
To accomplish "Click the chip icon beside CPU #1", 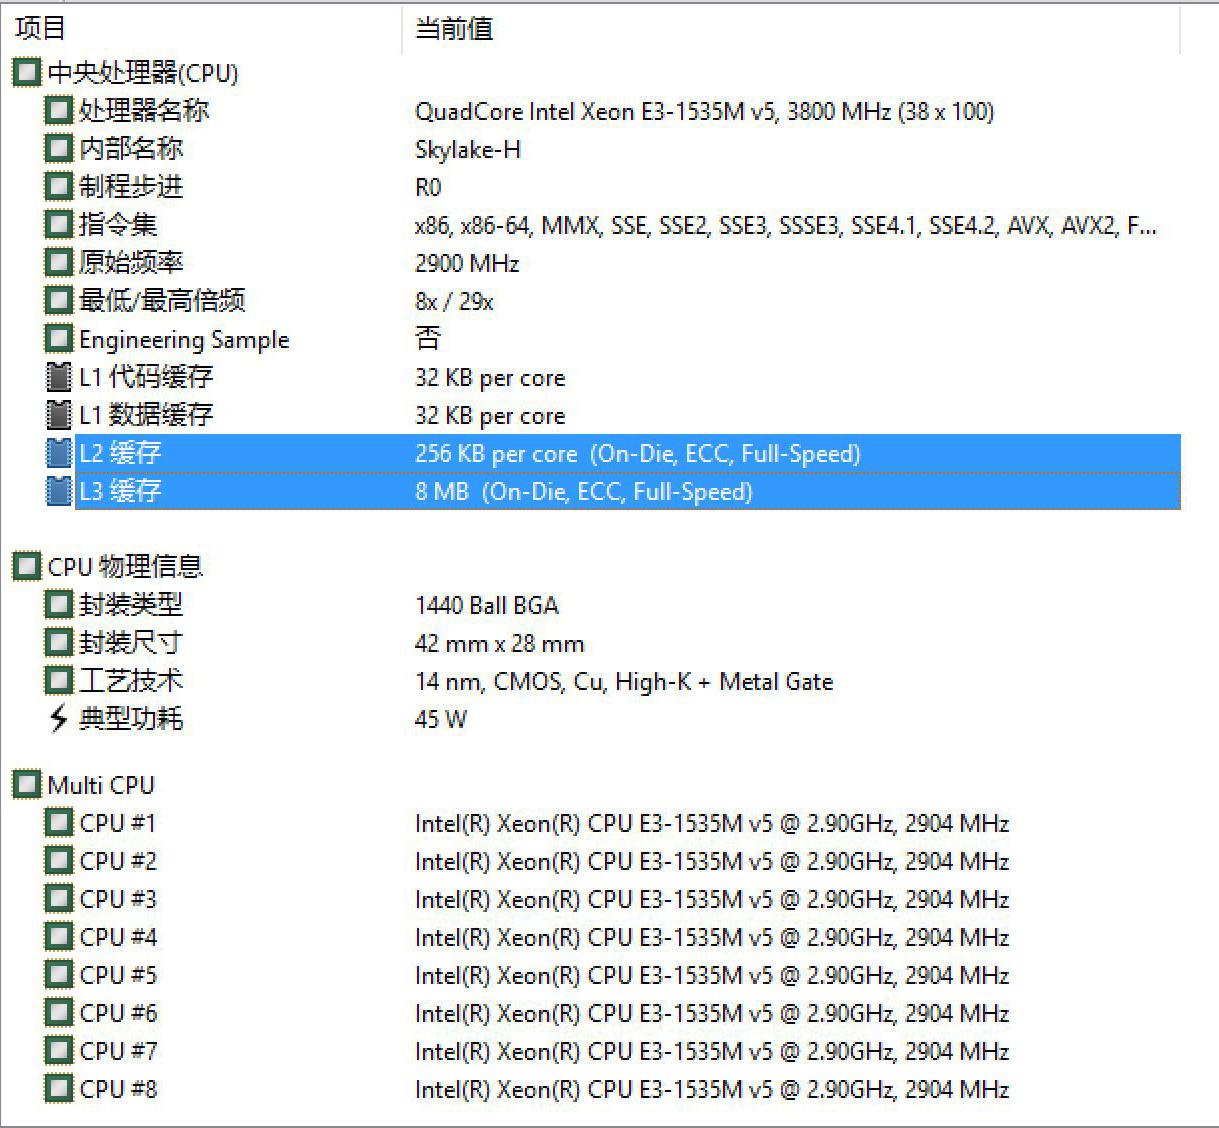I will (x=59, y=822).
